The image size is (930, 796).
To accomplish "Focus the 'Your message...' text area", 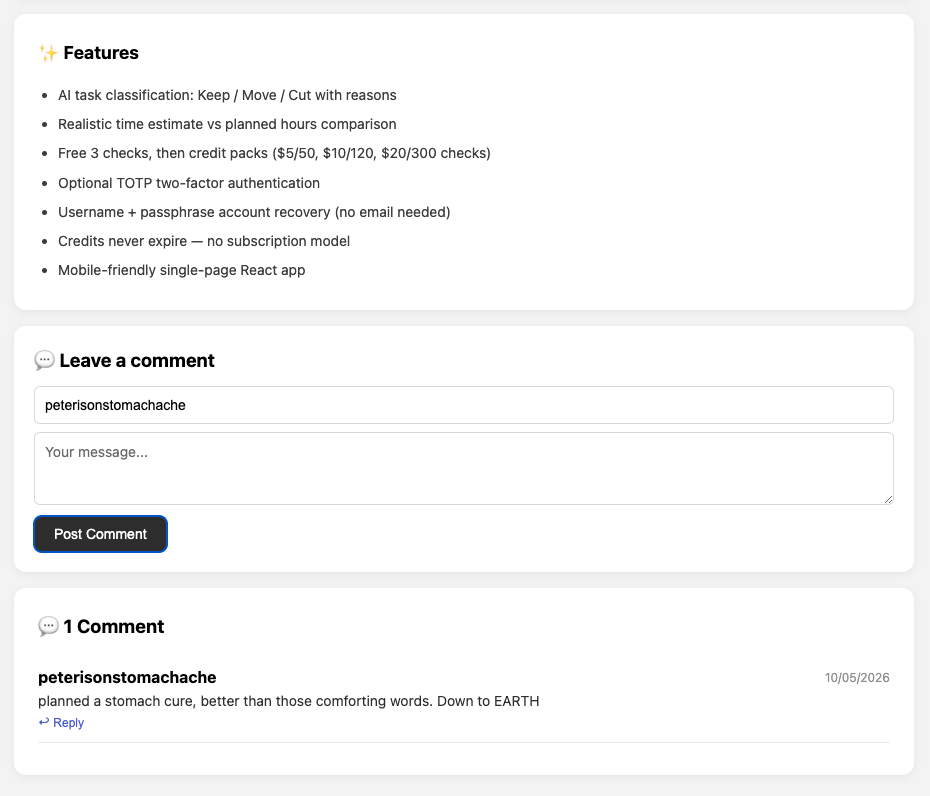I will (464, 469).
